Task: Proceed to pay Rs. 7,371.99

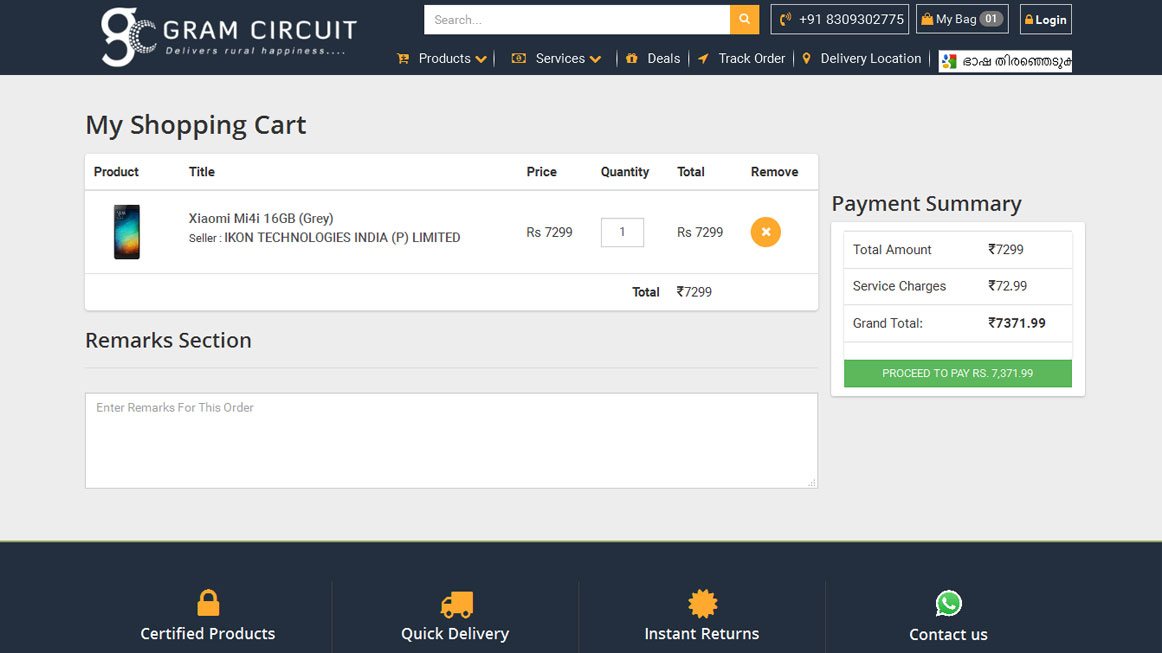Action: (957, 374)
